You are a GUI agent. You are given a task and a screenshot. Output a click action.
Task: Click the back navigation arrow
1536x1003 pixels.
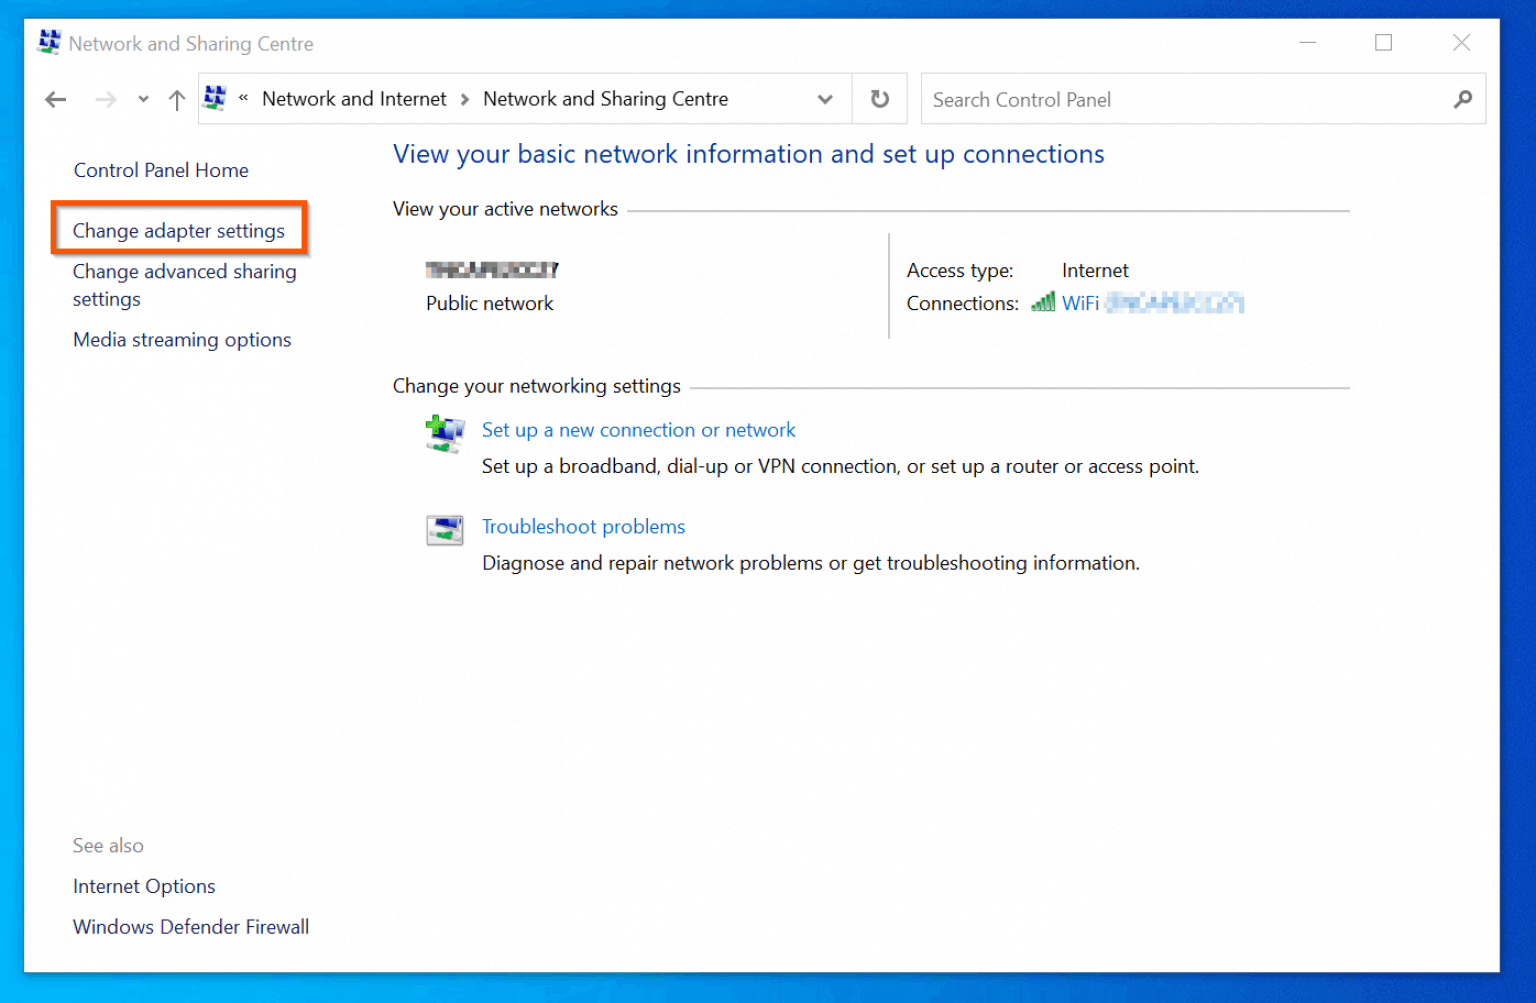(x=55, y=99)
